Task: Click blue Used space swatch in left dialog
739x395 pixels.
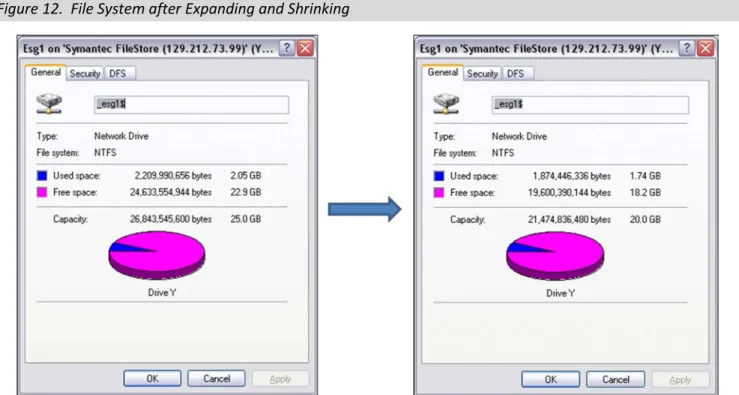Action: point(42,176)
